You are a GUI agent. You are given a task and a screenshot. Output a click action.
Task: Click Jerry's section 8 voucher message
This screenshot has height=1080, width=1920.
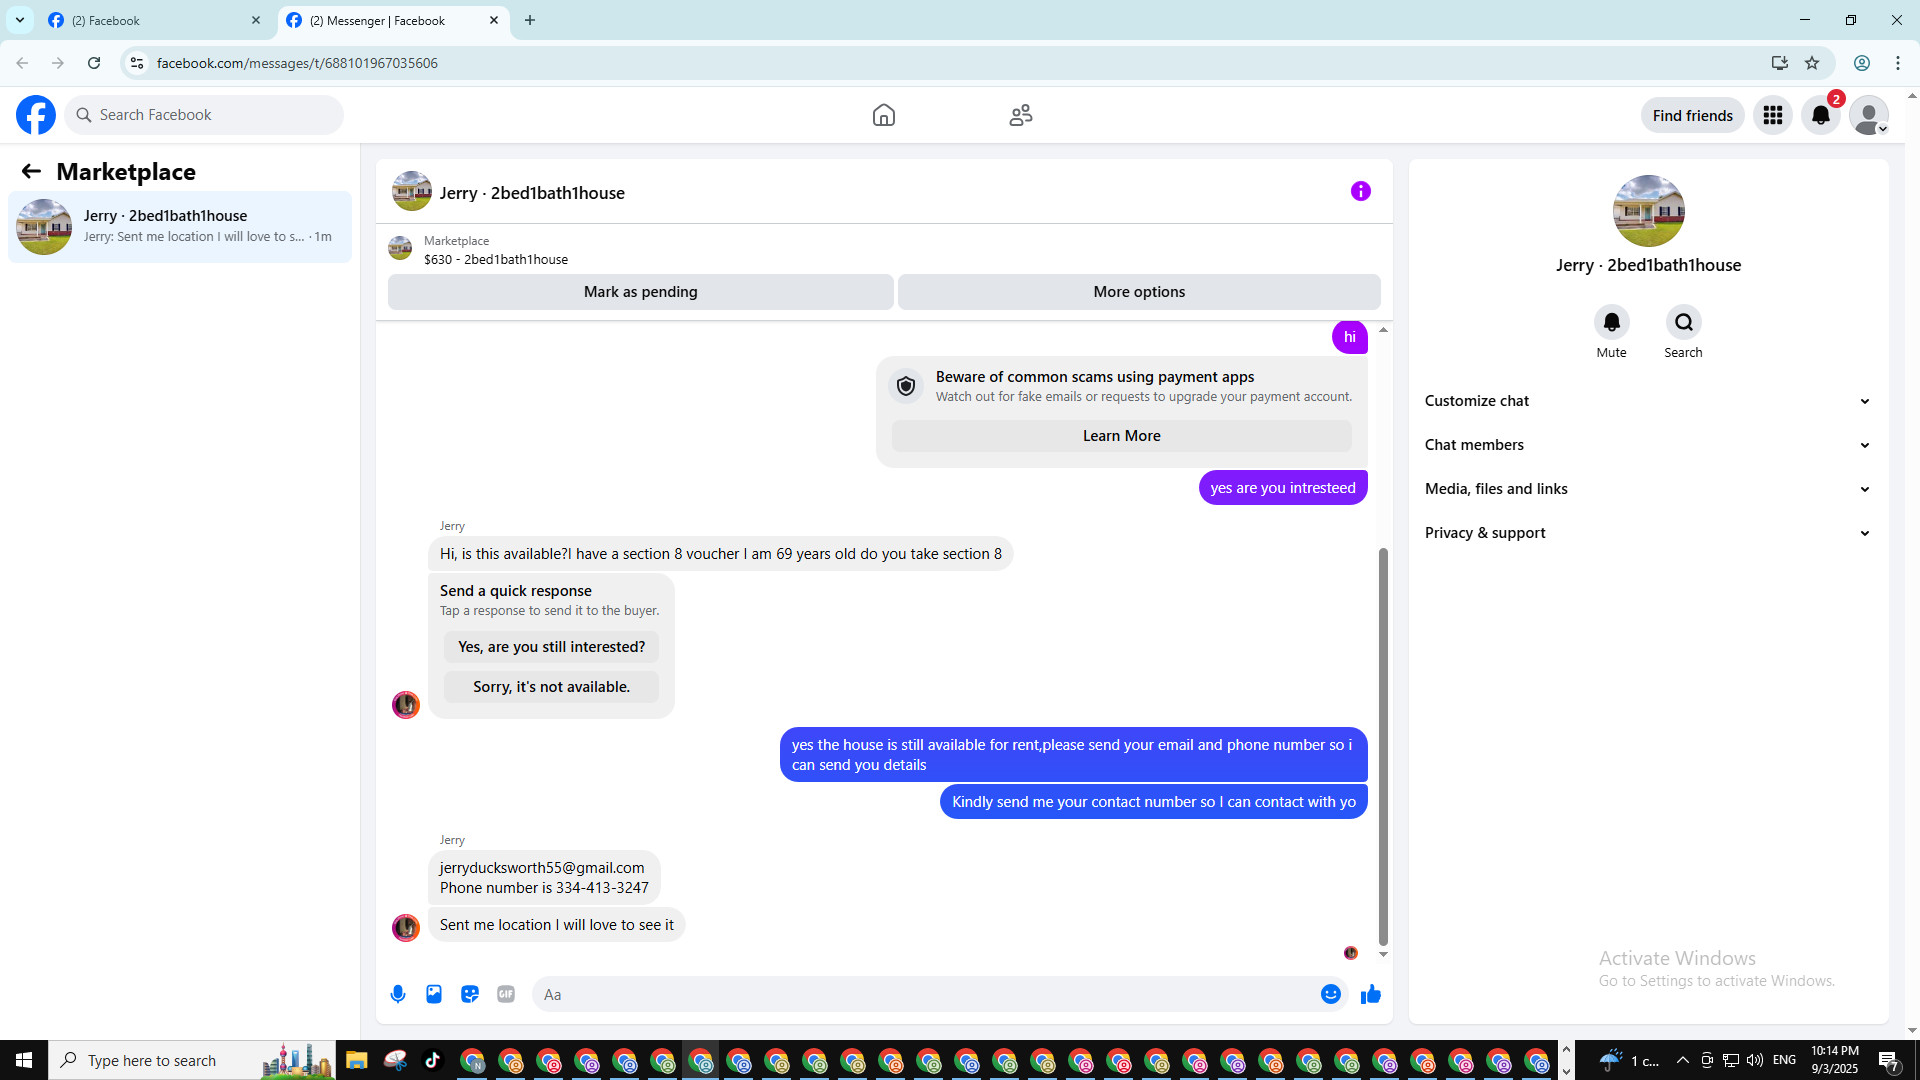click(721, 554)
